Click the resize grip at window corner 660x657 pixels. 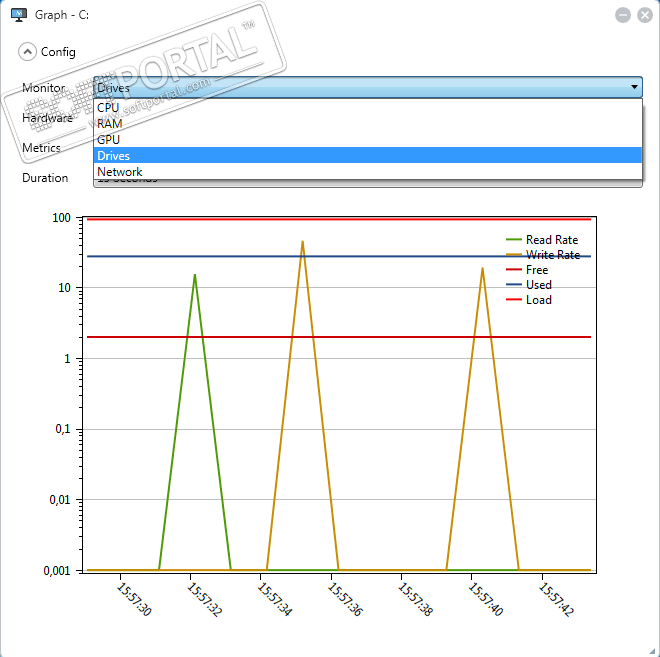[x=653, y=651]
